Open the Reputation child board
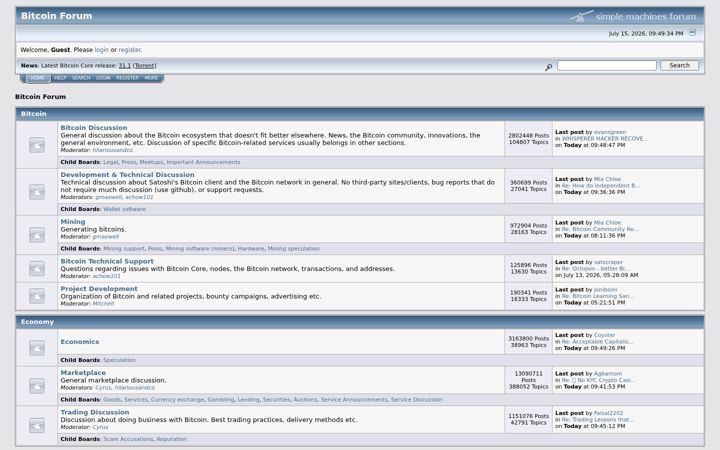This screenshot has width=720, height=450. tap(172, 439)
